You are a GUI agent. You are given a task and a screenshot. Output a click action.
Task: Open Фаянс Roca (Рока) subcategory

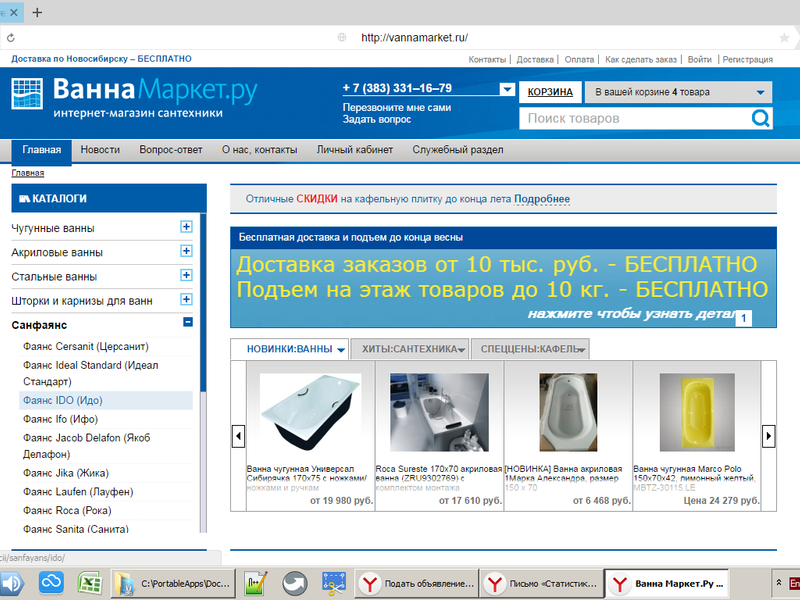(x=67, y=511)
